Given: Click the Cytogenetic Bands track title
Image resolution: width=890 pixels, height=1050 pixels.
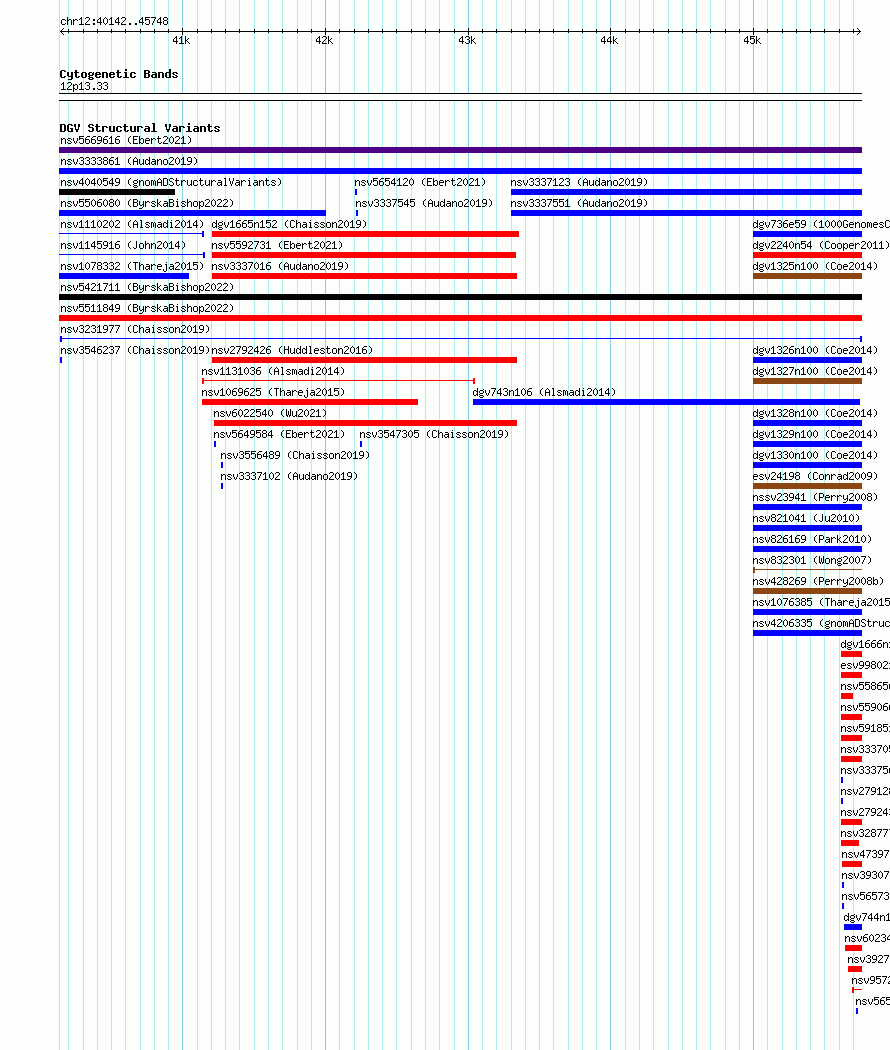Looking at the screenshot, I should click(119, 74).
